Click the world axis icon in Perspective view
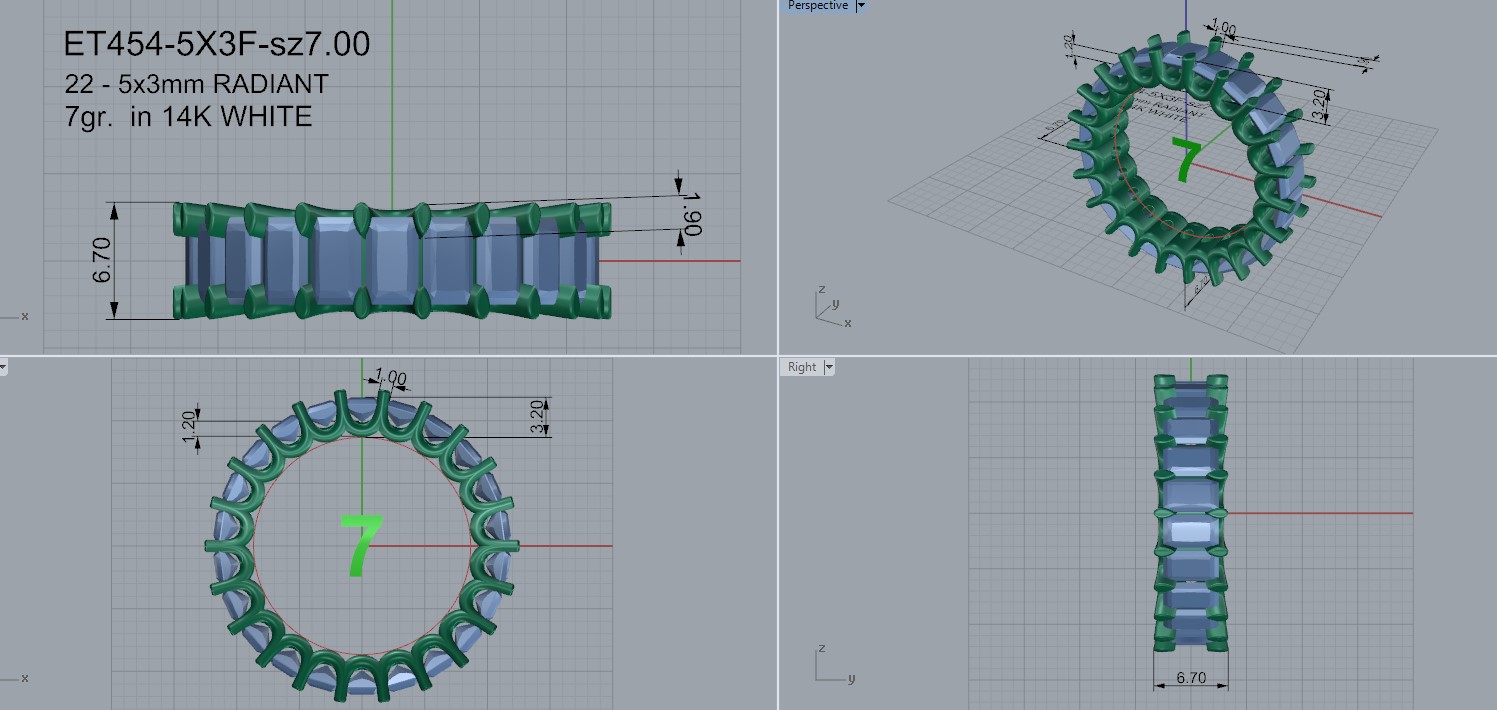Image resolution: width=1497 pixels, height=710 pixels. click(x=829, y=307)
